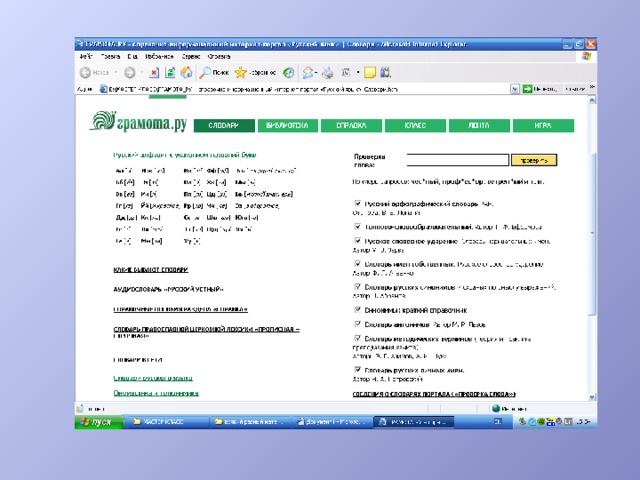Toggle Словарь методических терминов checkbox

358,338
